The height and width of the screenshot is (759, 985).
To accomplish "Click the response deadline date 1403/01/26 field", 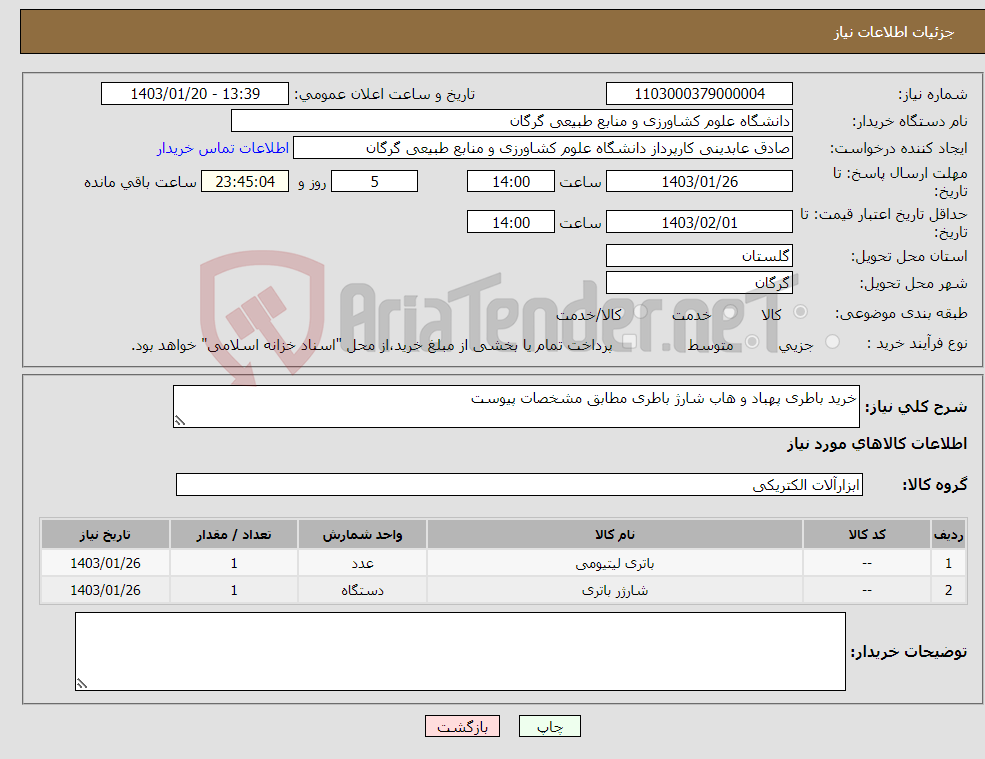I will click(699, 182).
